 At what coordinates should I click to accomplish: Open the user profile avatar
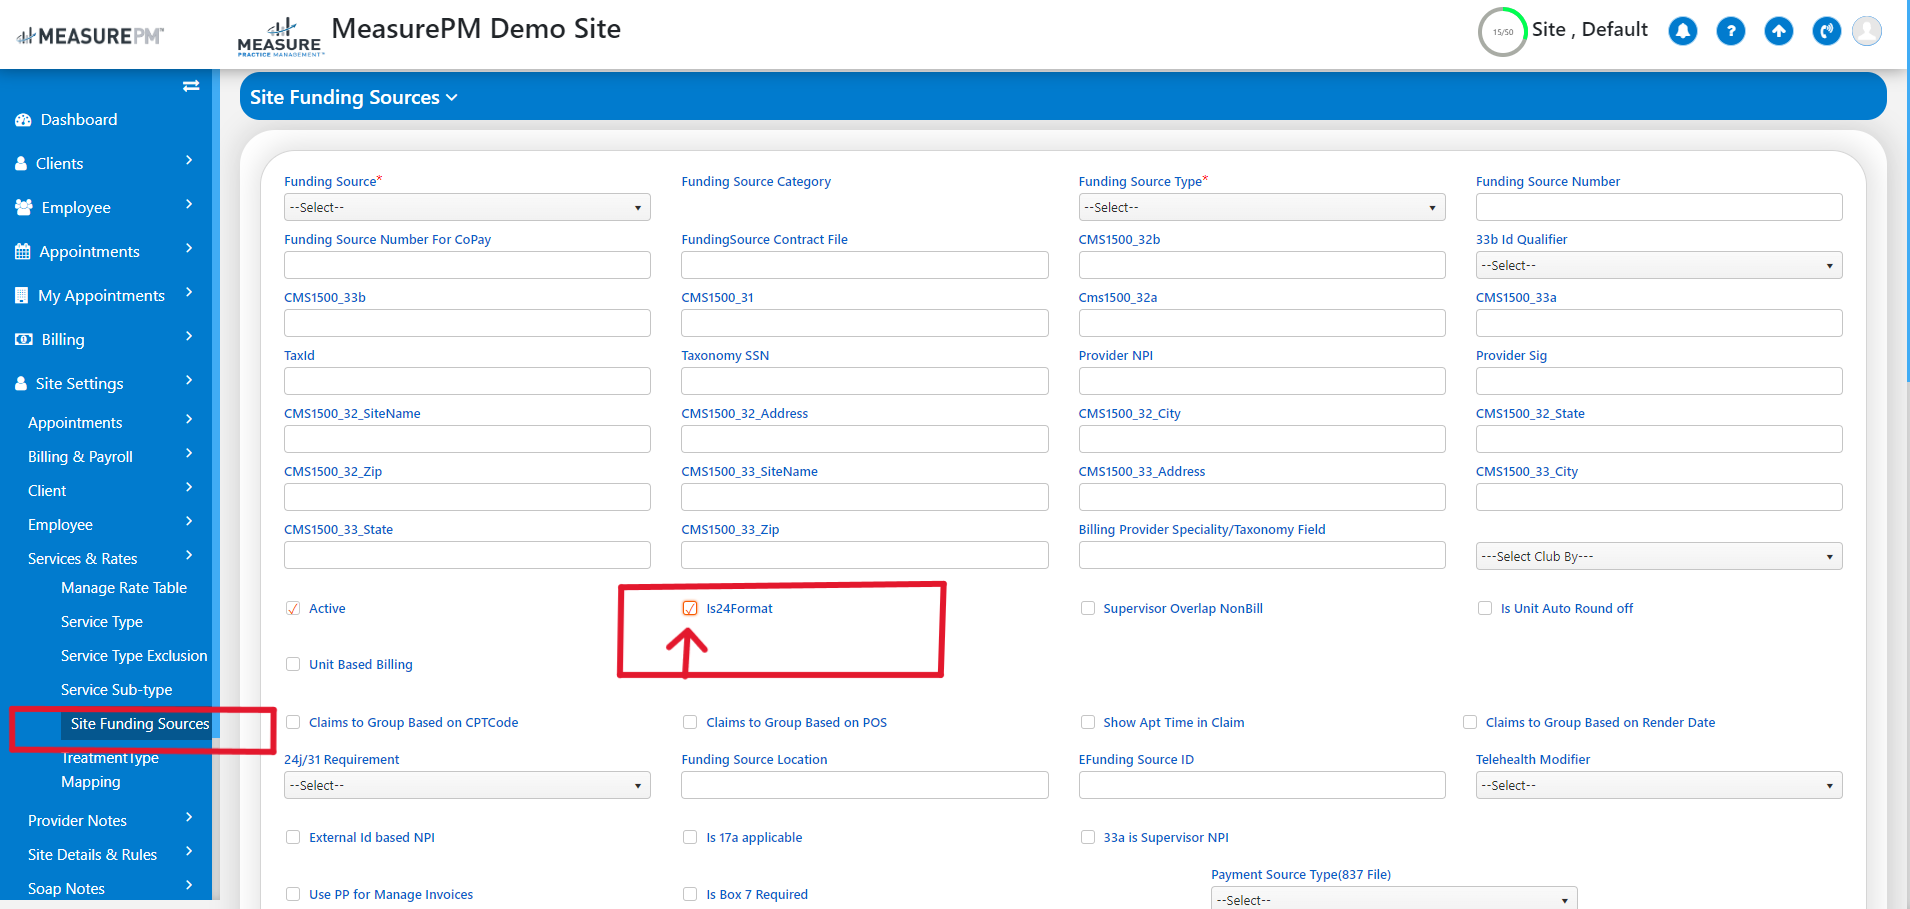(x=1867, y=31)
